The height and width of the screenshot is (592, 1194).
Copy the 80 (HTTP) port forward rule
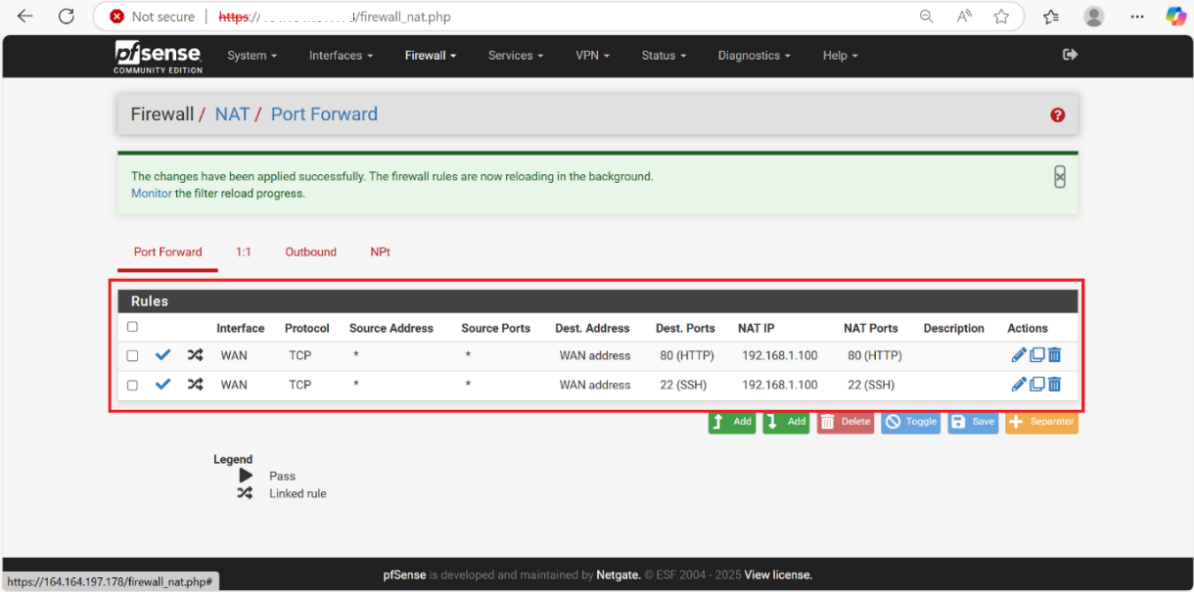click(1036, 355)
